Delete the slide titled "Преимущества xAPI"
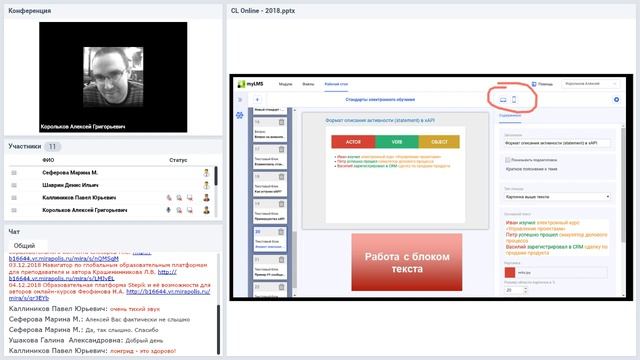This screenshot has width=640, height=360. tap(281, 204)
